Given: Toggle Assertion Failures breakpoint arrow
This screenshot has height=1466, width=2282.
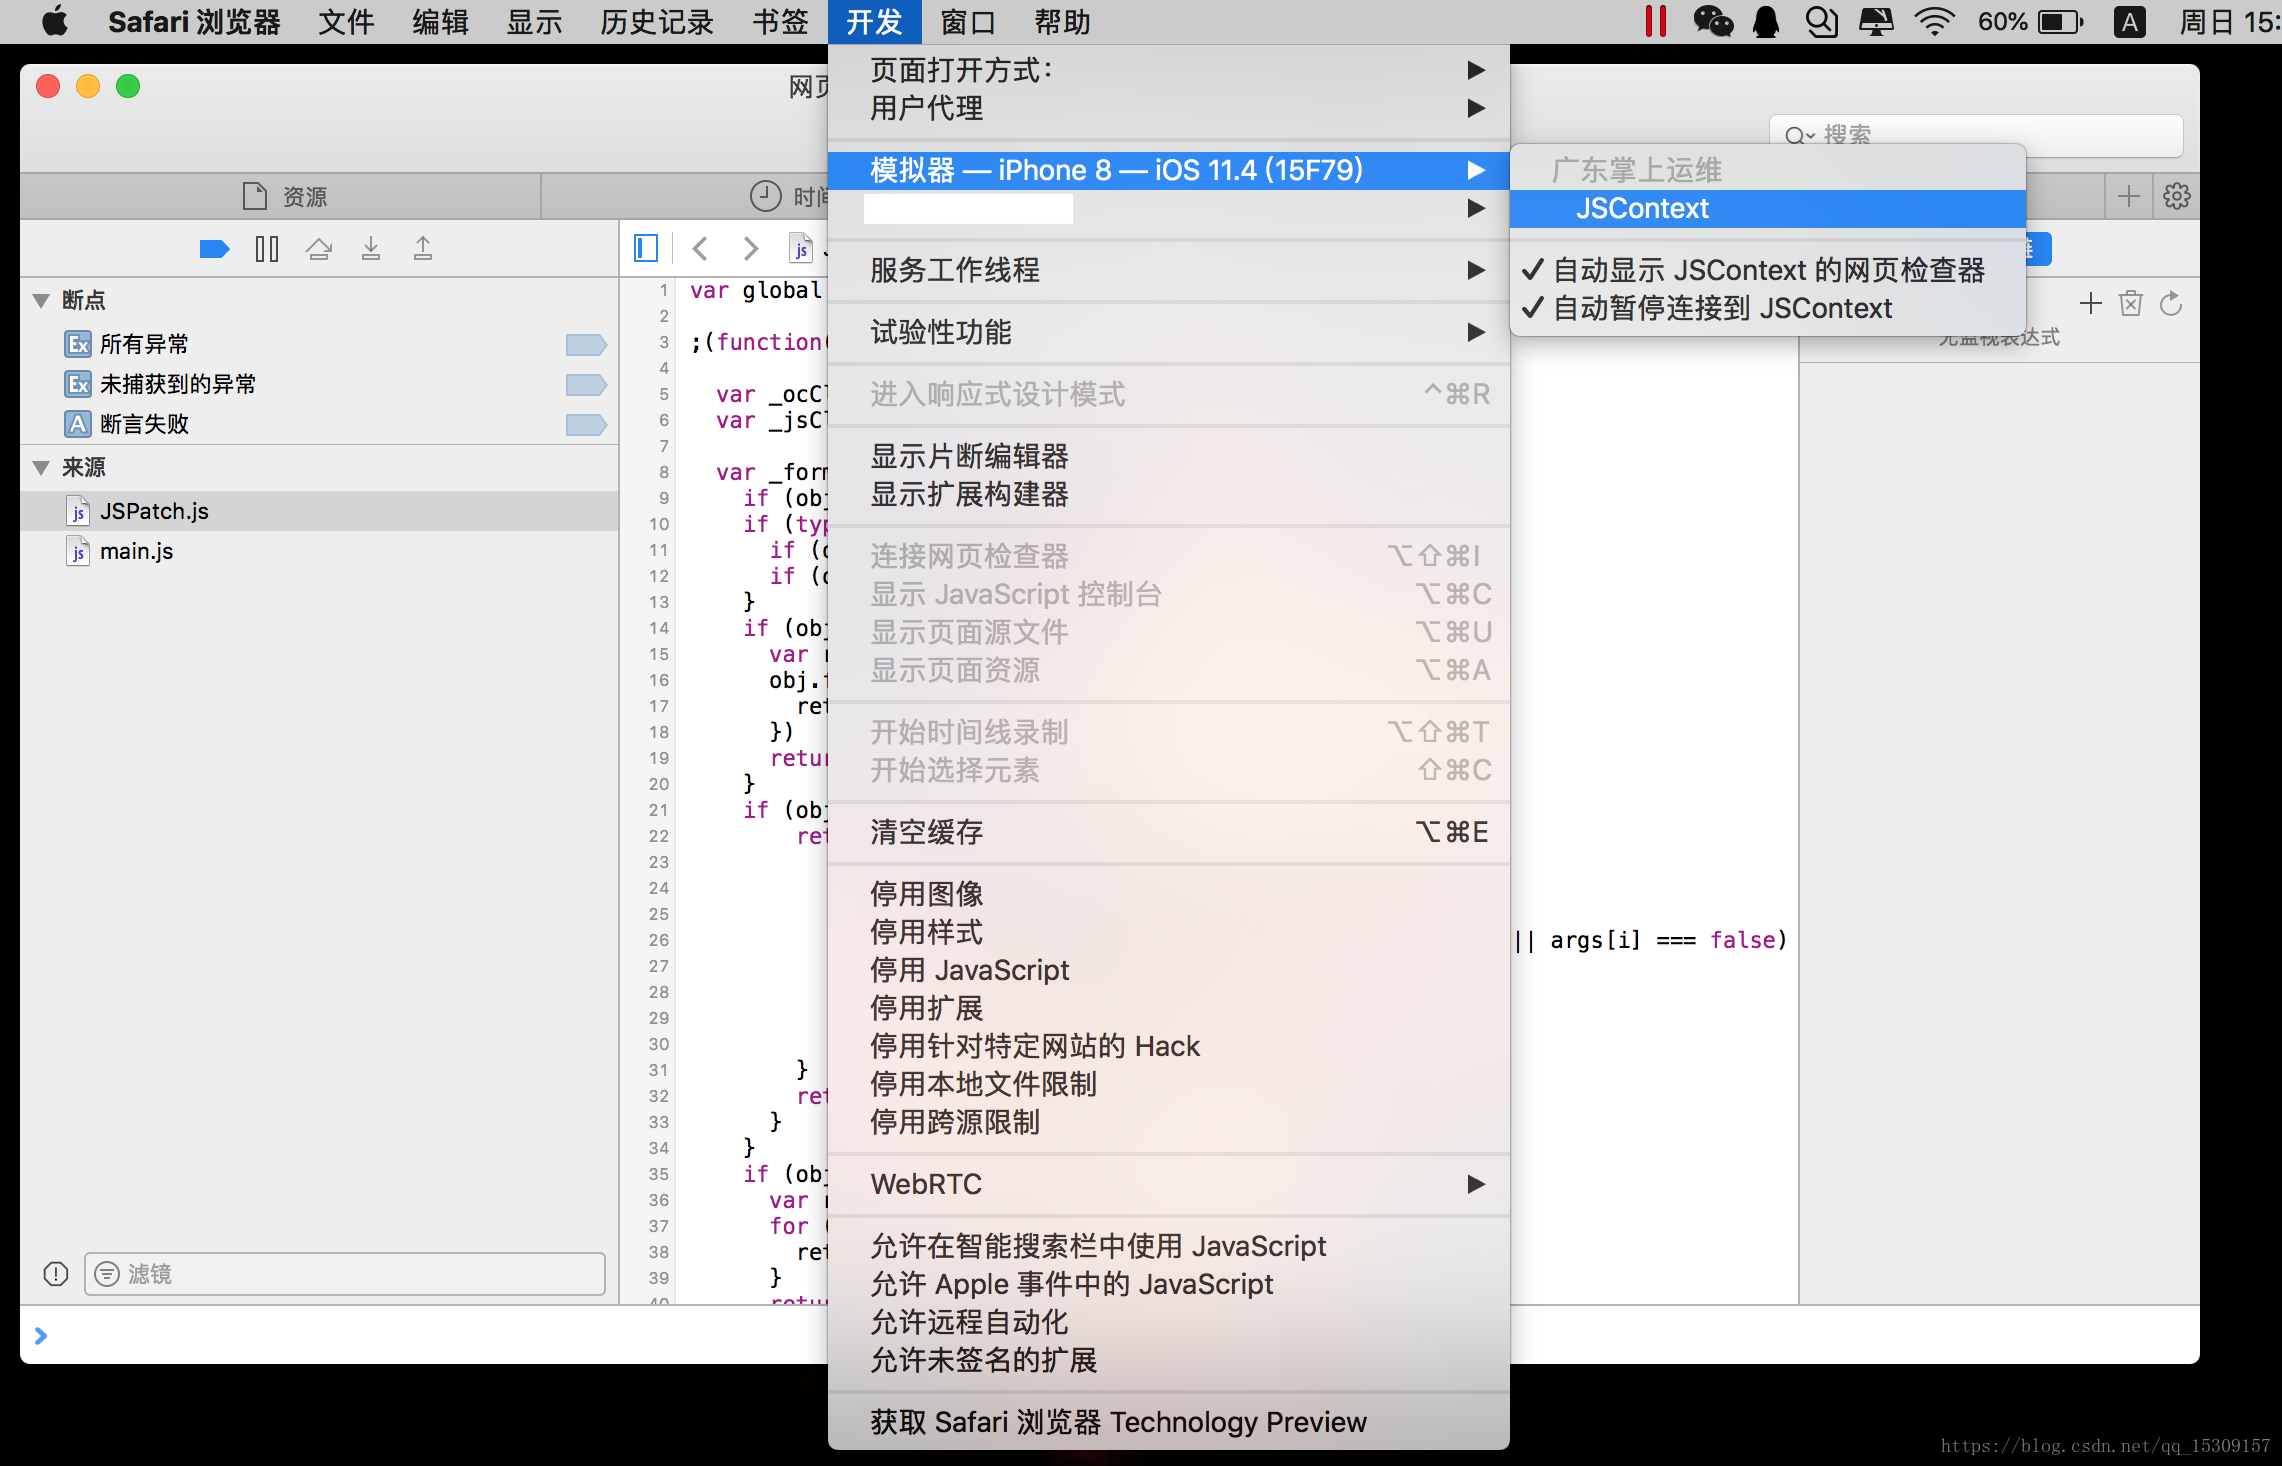Looking at the screenshot, I should click(x=586, y=424).
